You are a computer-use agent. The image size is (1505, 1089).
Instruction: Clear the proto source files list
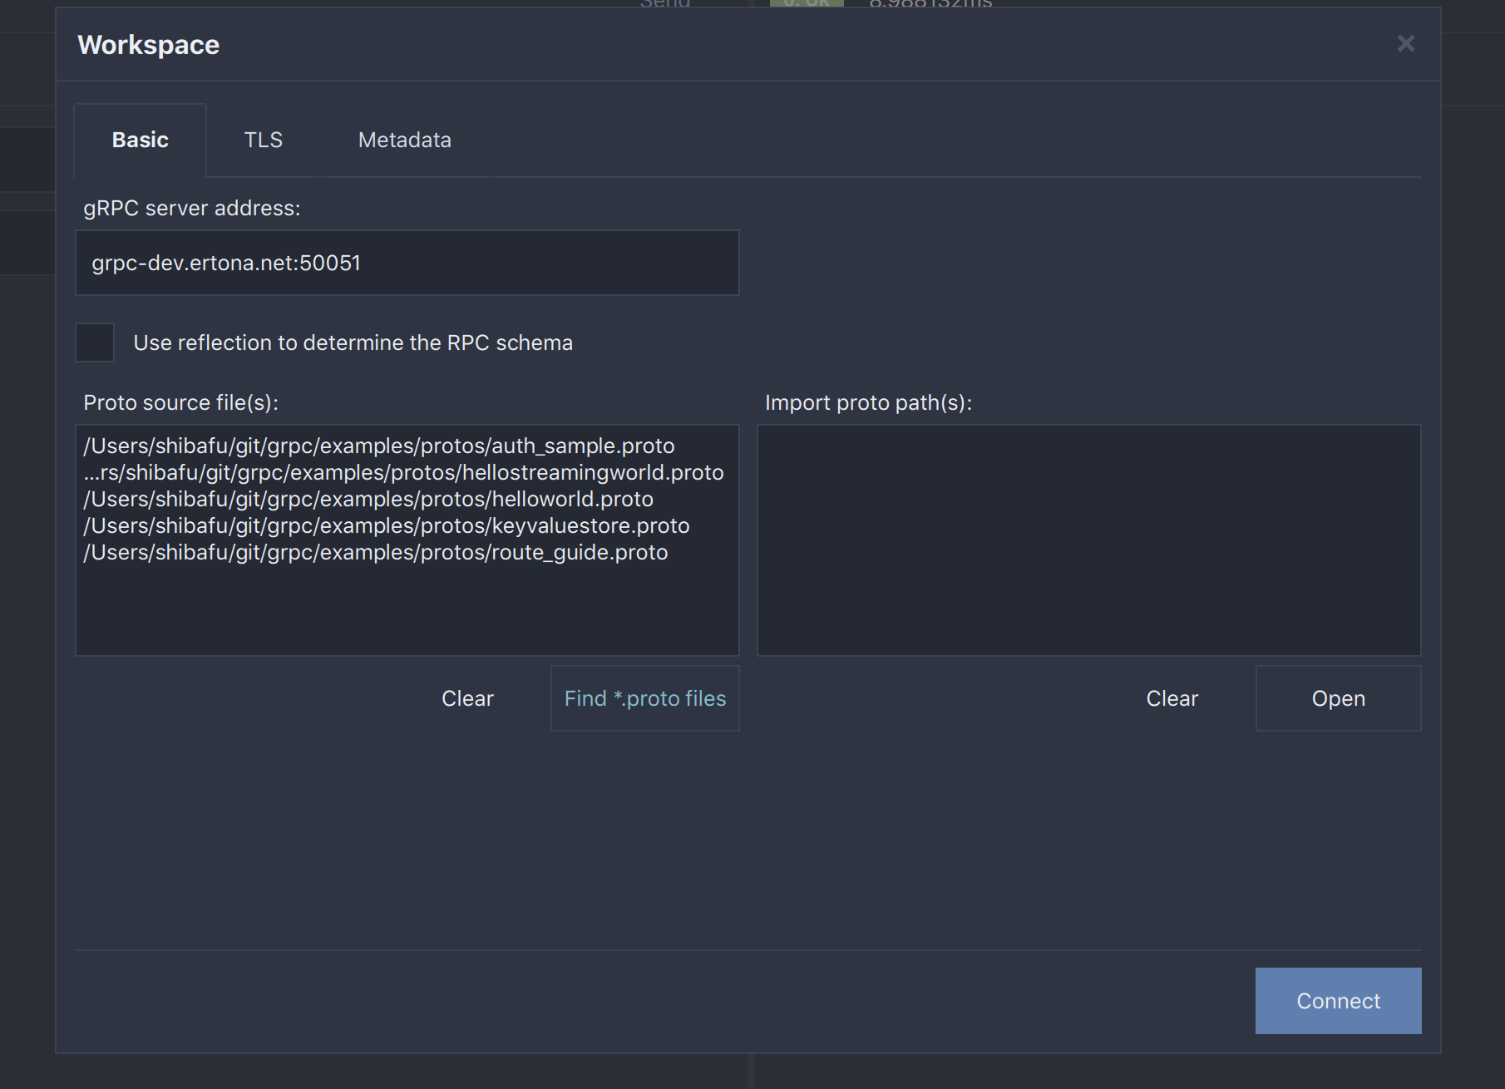pyautogui.click(x=467, y=699)
